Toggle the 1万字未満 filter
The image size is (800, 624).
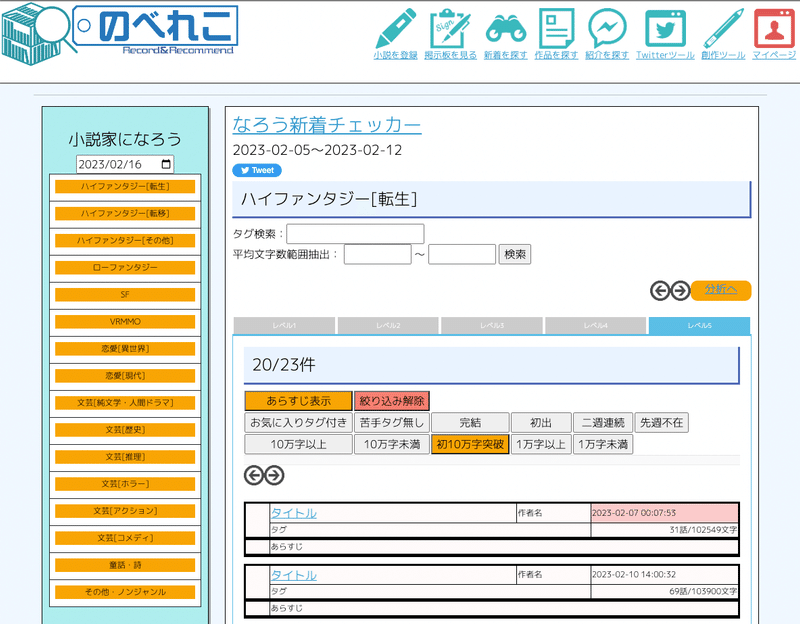[x=603, y=444]
